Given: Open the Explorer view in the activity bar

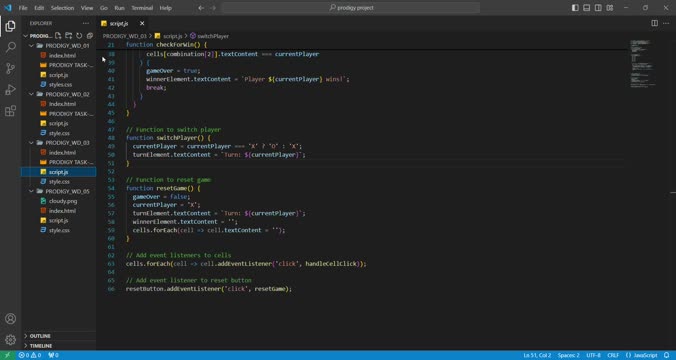Looking at the screenshot, I should (10, 26).
